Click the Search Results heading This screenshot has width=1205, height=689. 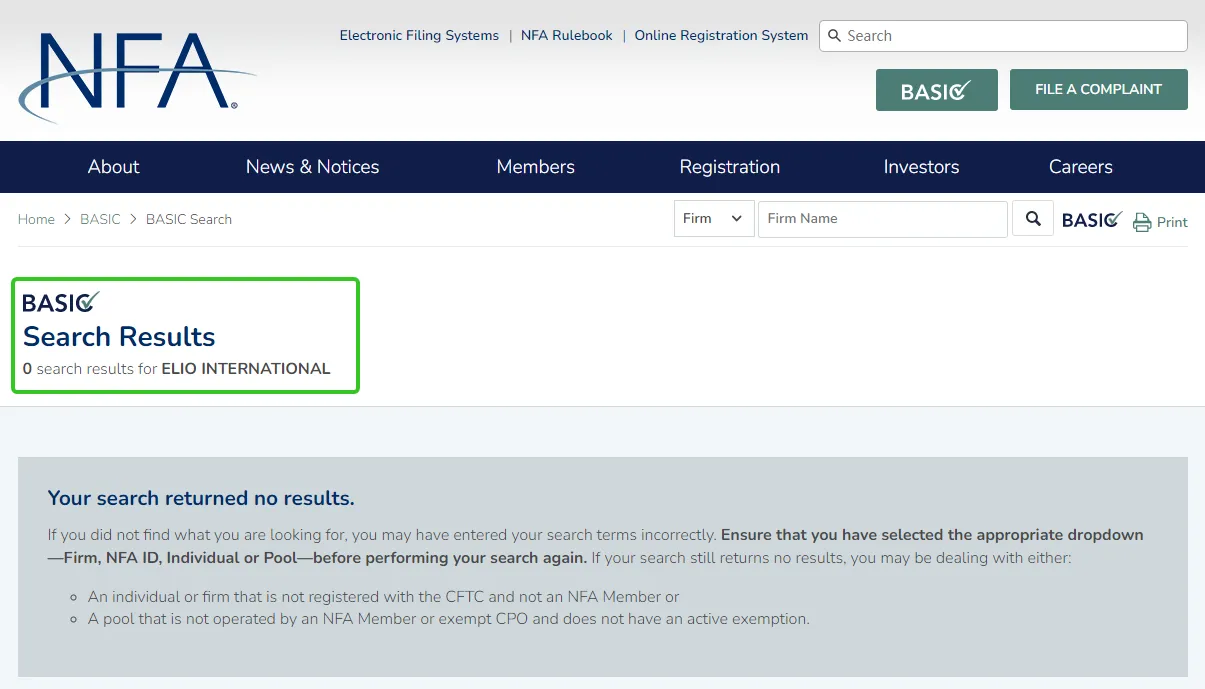coord(119,337)
